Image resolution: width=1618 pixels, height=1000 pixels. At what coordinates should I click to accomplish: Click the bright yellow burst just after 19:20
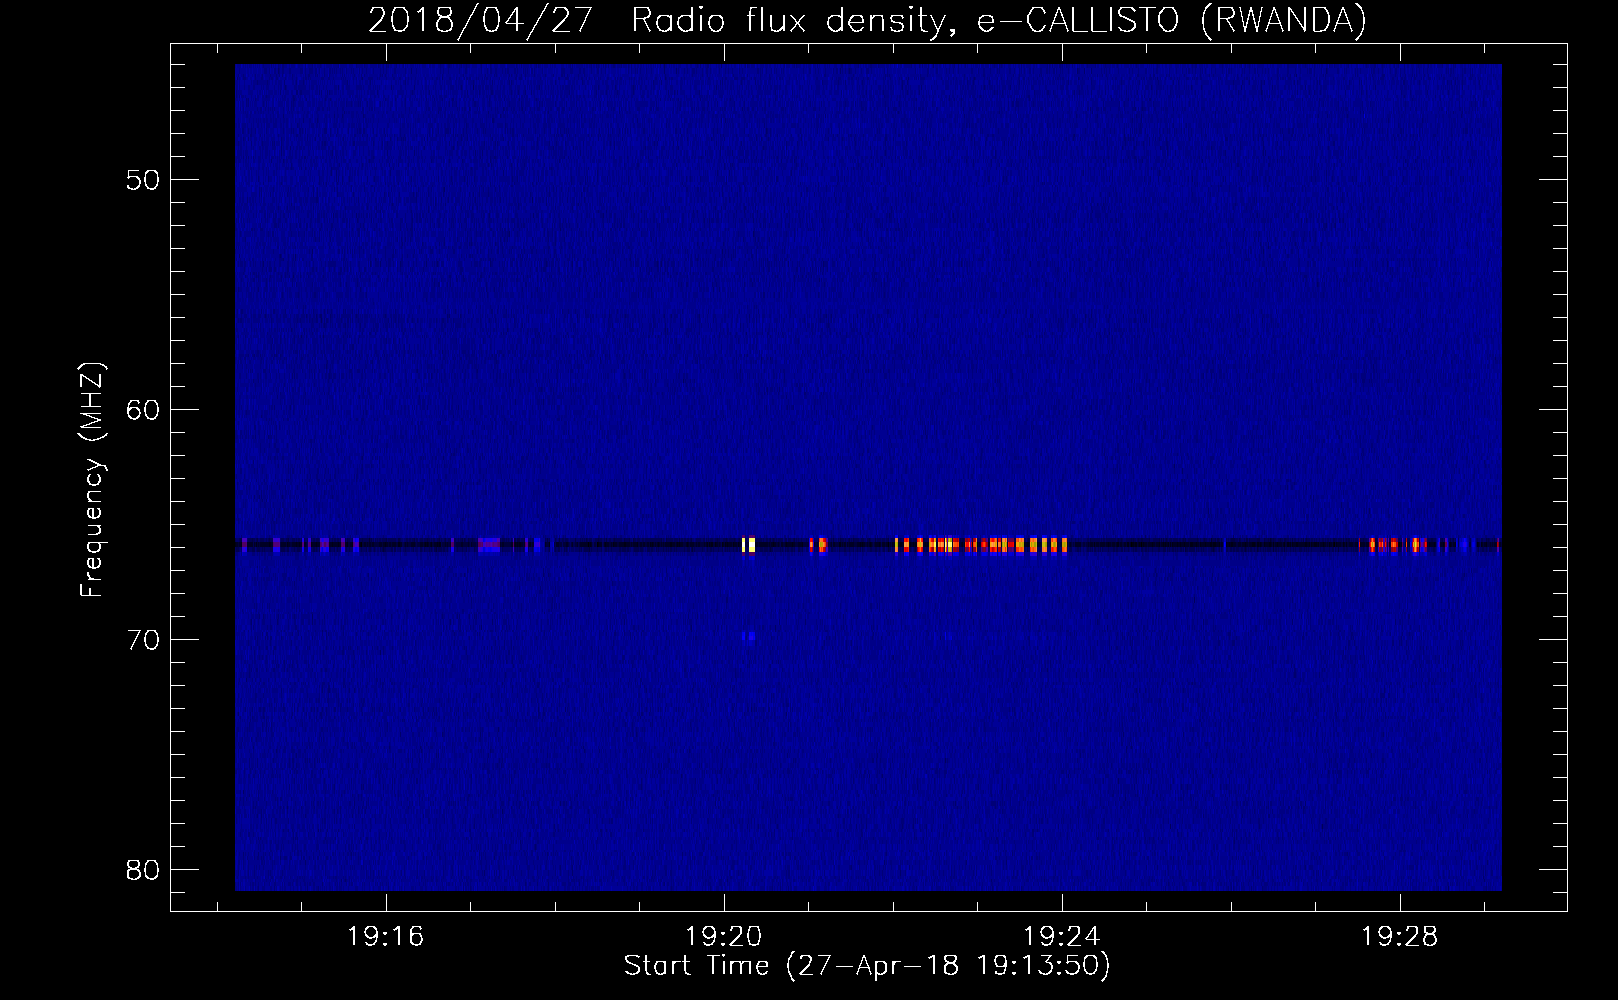[x=748, y=545]
